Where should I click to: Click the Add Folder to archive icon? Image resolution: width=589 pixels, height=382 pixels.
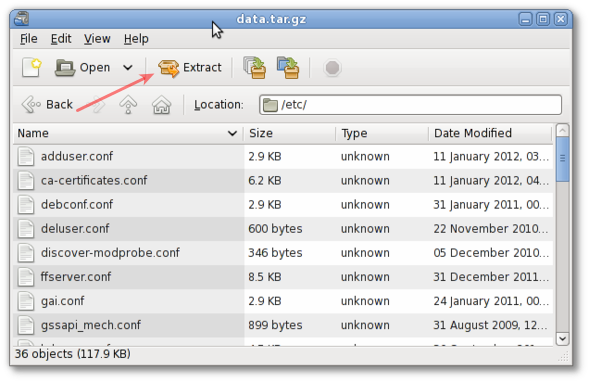(x=288, y=68)
